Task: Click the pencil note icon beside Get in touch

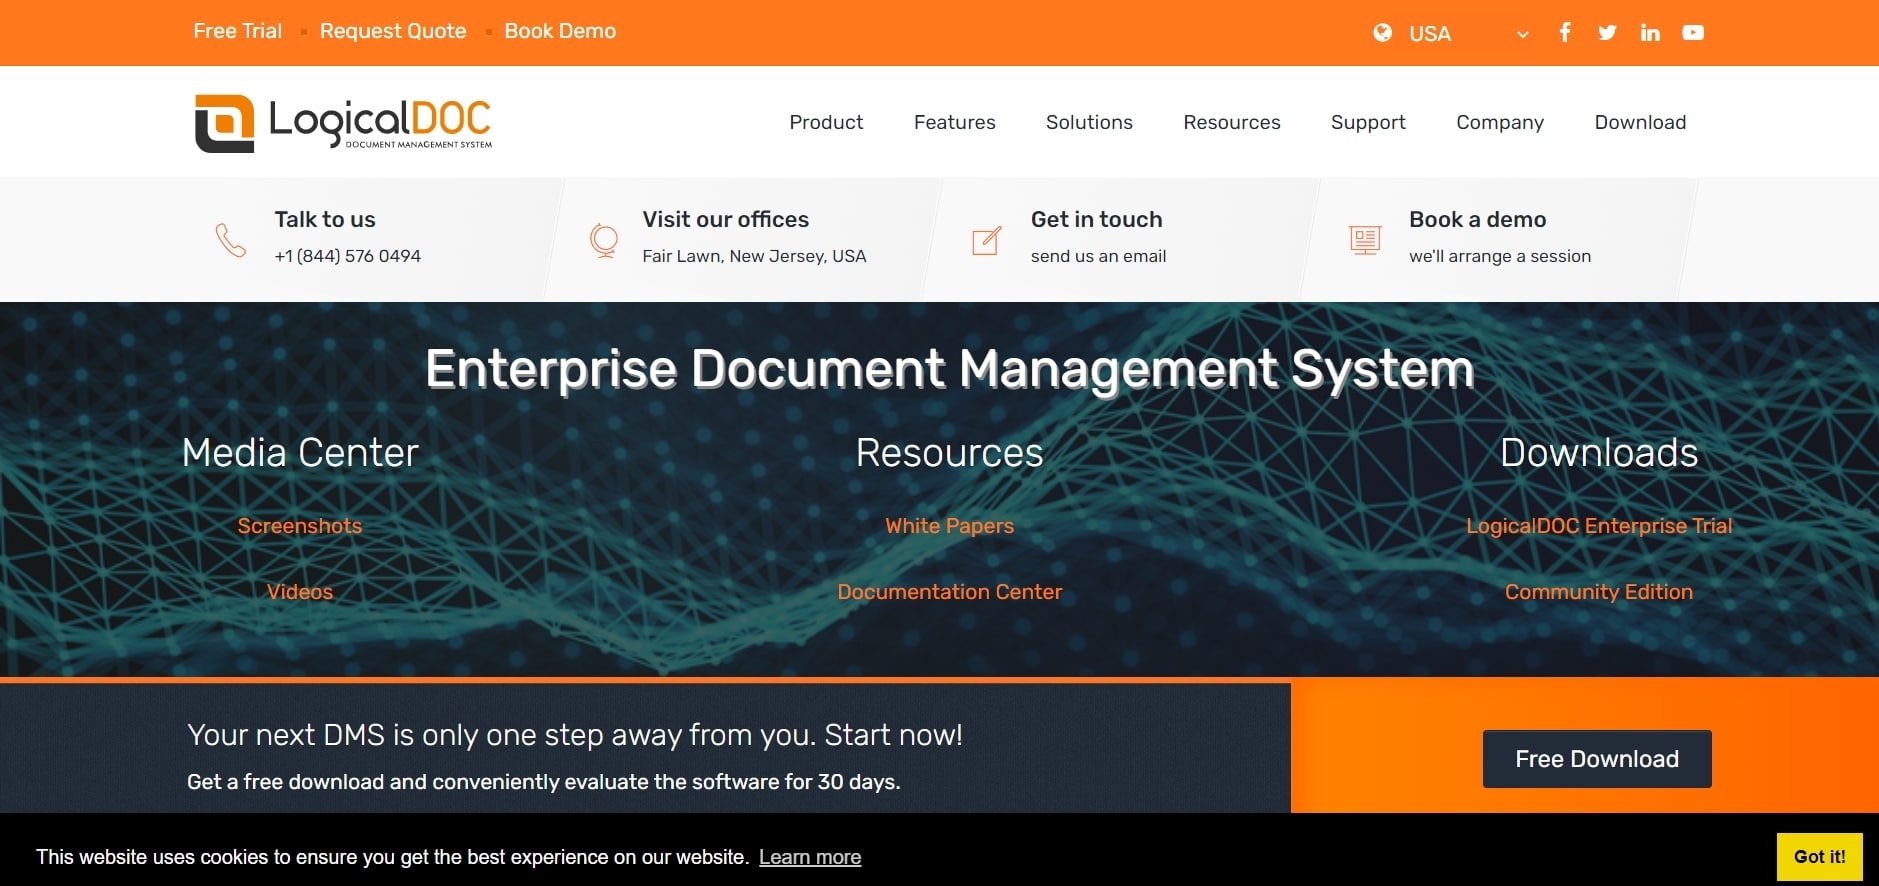Action: click(x=986, y=240)
